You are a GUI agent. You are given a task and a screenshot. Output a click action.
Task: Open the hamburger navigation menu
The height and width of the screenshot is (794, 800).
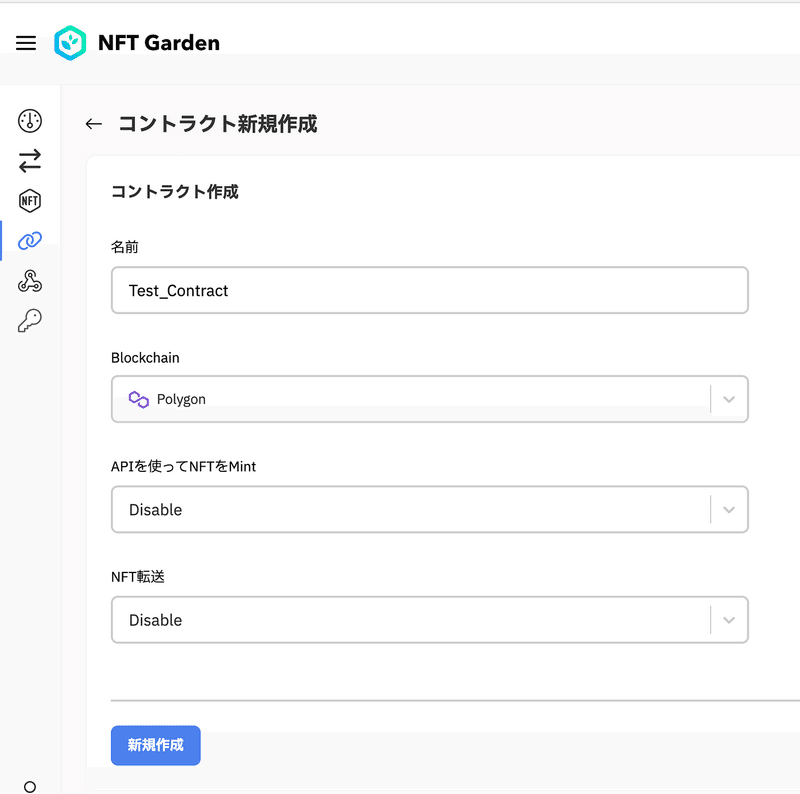pyautogui.click(x=26, y=43)
